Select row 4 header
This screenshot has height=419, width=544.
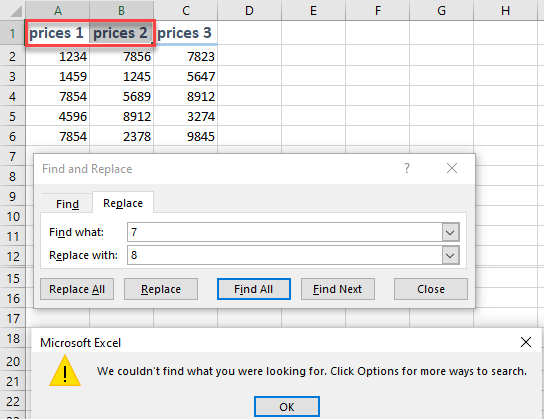click(12, 96)
